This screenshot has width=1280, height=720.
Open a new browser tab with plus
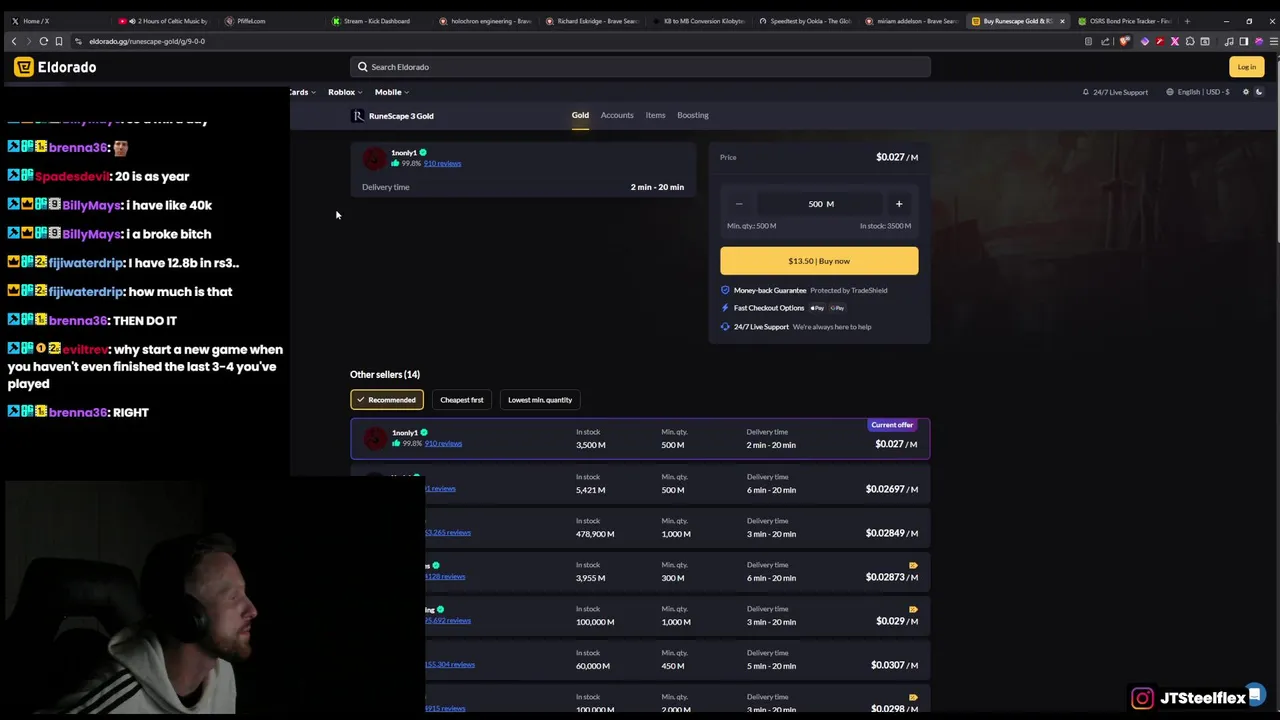(x=1187, y=21)
